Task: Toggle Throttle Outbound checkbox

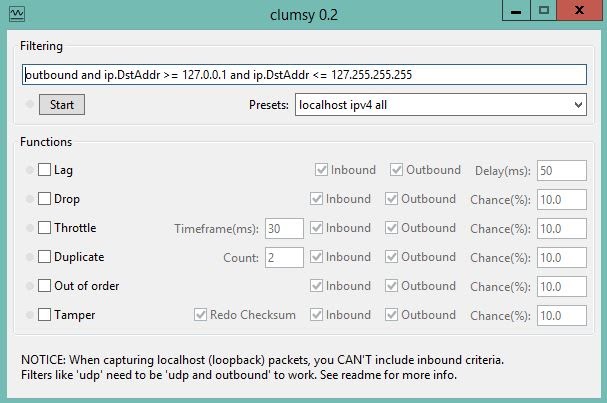Action: pyautogui.click(x=391, y=228)
